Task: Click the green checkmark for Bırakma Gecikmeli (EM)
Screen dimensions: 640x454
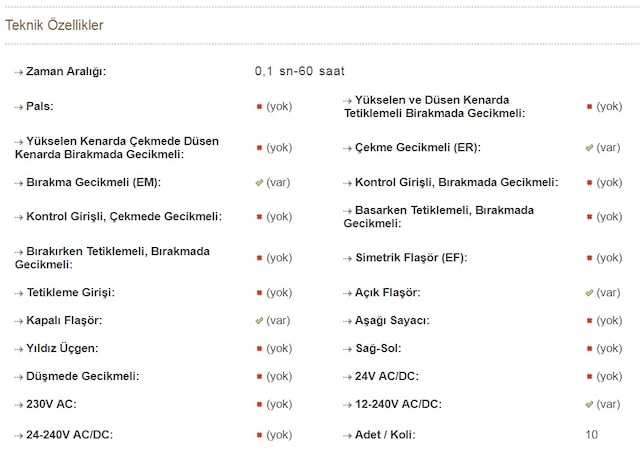Action: pyautogui.click(x=259, y=183)
